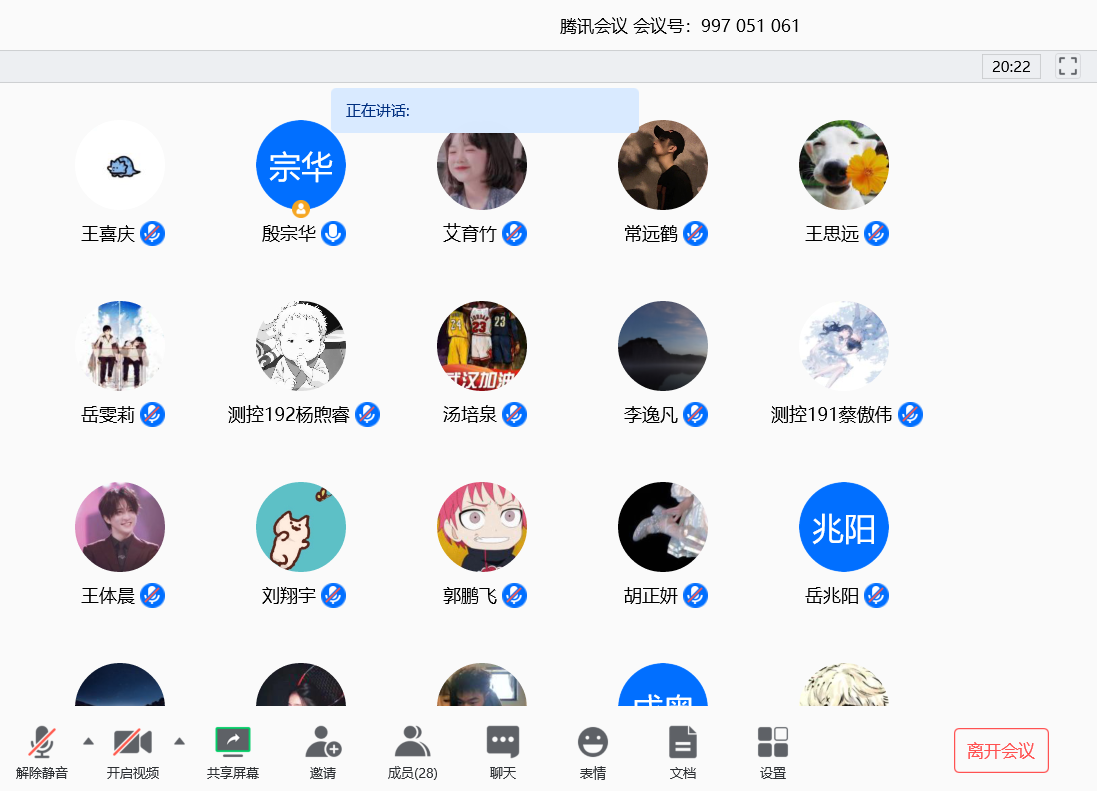Open the Invite (邀请) participants icon
Screen dimensions: 1097x791
322,742
